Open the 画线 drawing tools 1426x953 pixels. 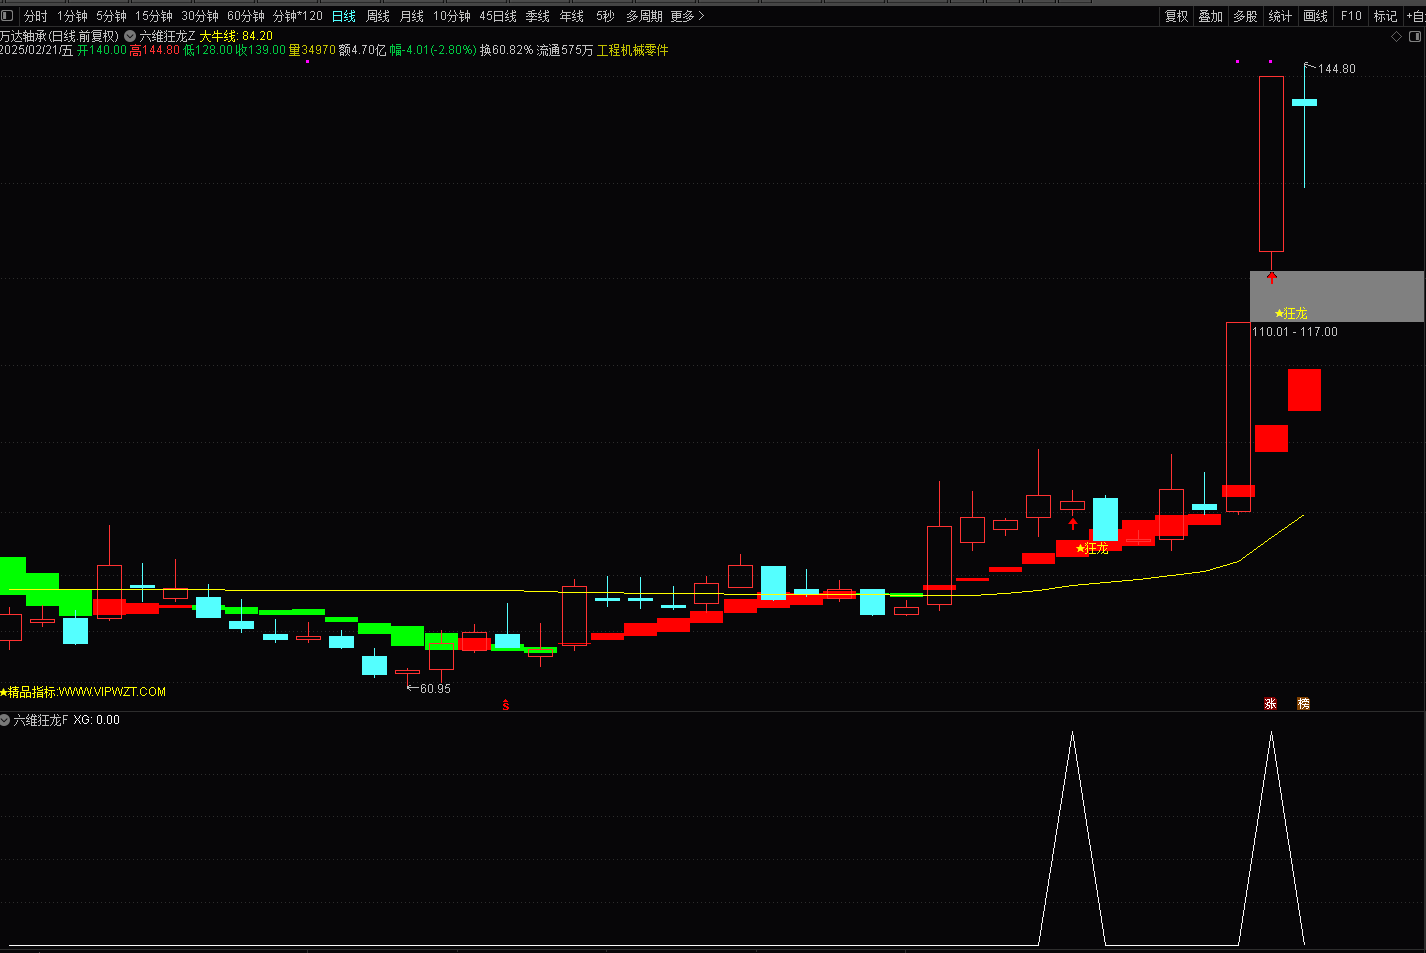tap(1316, 16)
